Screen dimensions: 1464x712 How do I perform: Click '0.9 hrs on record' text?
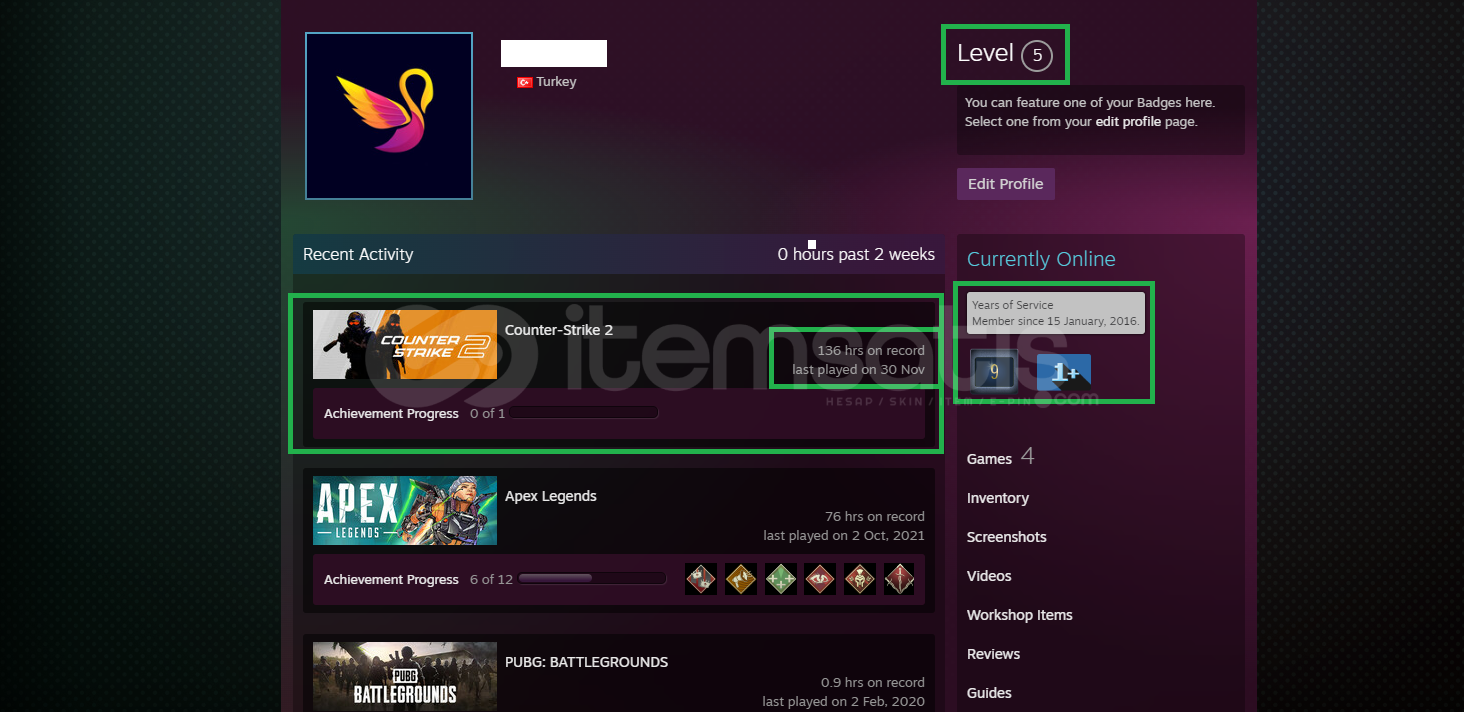pos(873,683)
